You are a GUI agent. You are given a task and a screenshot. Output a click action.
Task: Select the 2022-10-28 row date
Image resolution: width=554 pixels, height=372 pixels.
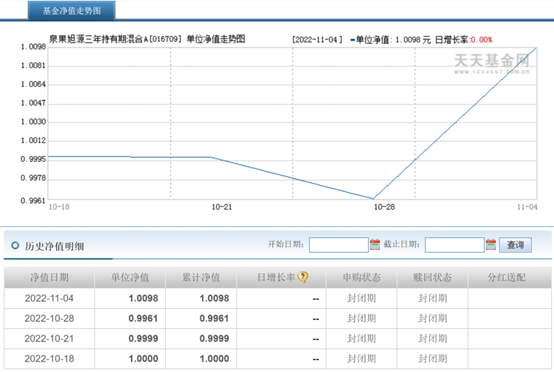tap(49, 319)
